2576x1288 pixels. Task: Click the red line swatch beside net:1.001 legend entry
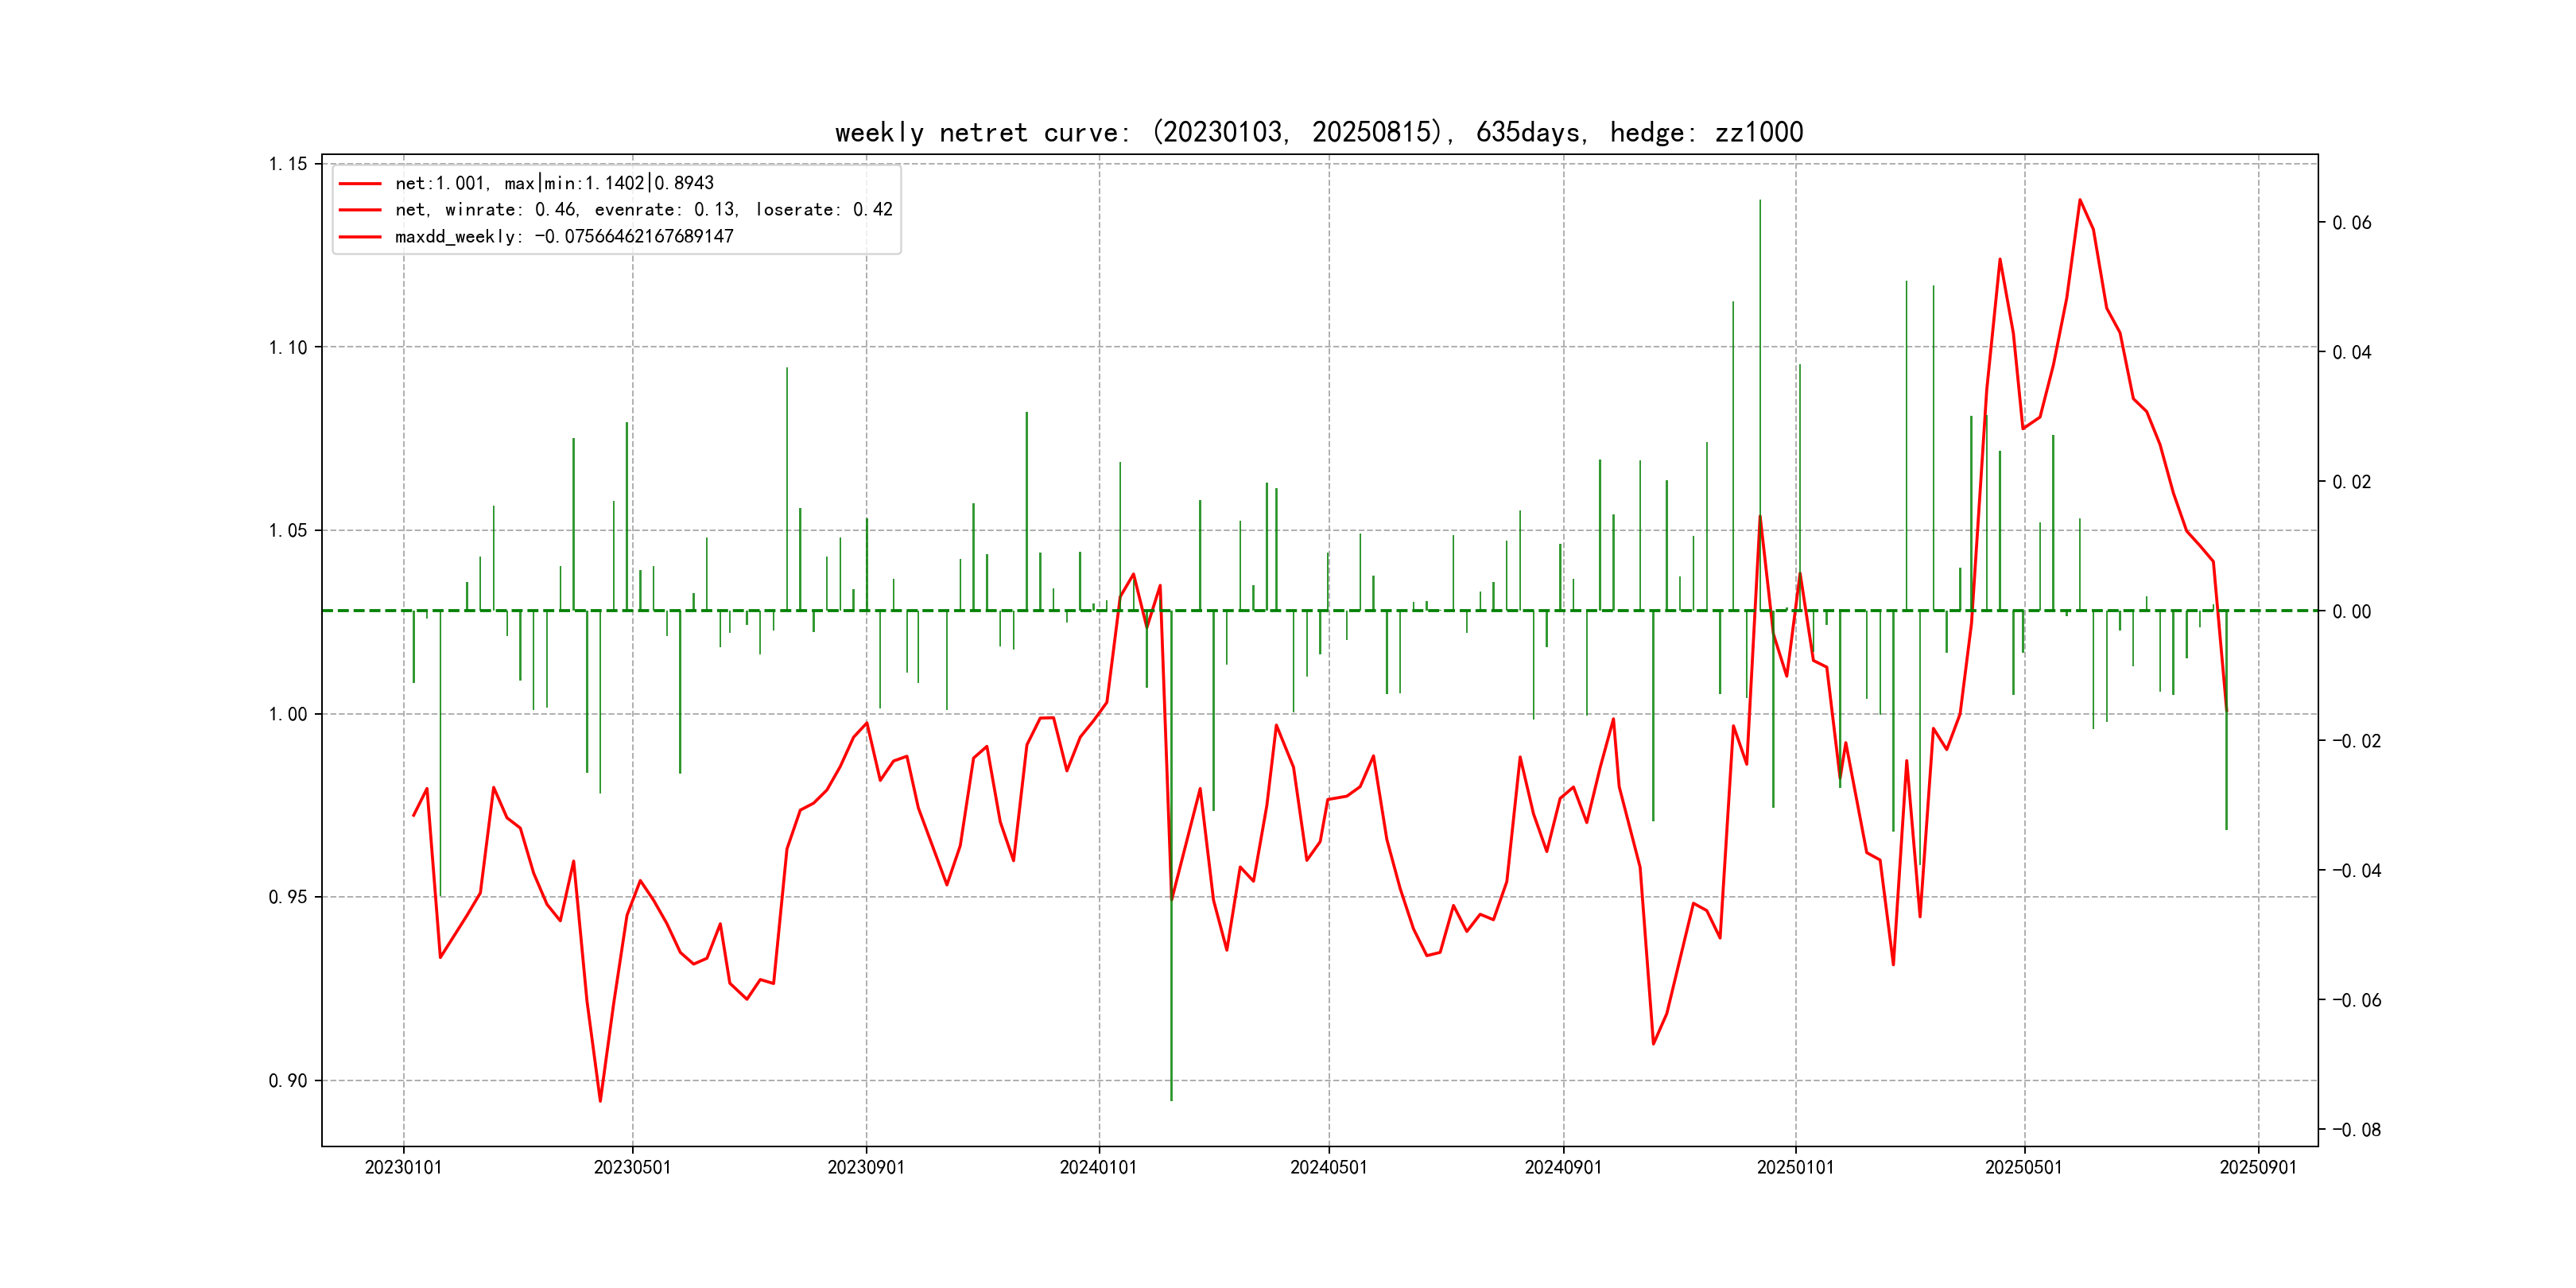pos(360,184)
